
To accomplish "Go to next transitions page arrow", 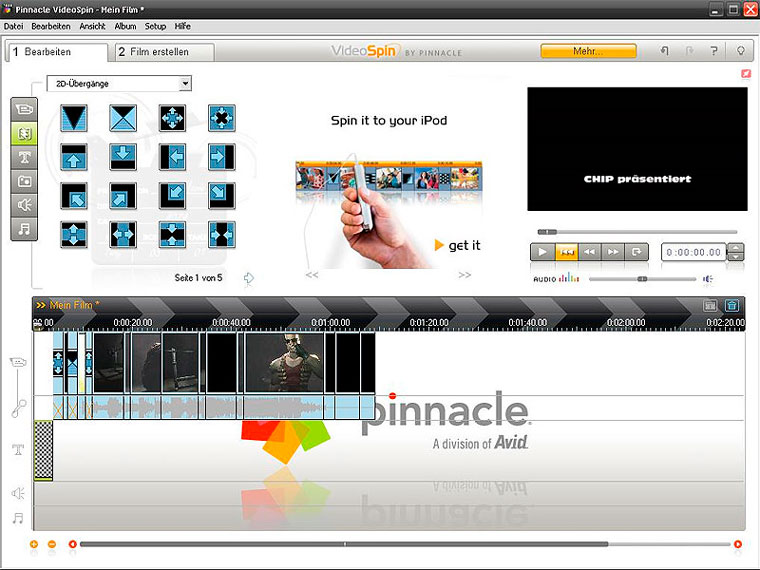I will coord(249,278).
